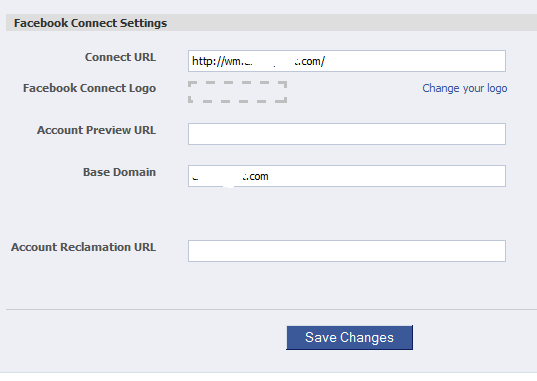The width and height of the screenshot is (537, 381).
Task: Click the Connect URL label
Action: [120, 57]
